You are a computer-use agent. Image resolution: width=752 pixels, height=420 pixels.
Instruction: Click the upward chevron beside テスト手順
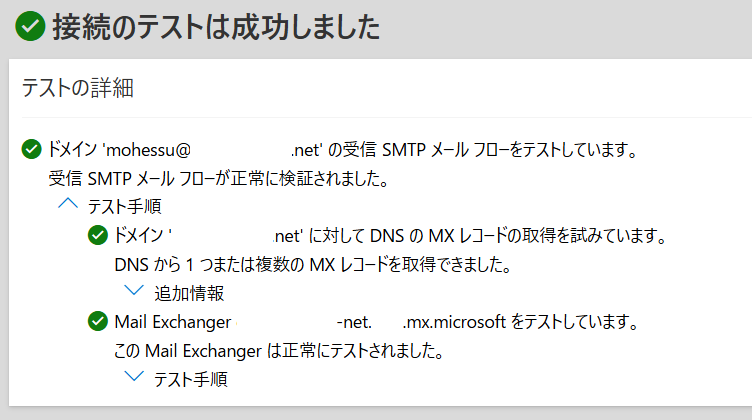coord(68,204)
